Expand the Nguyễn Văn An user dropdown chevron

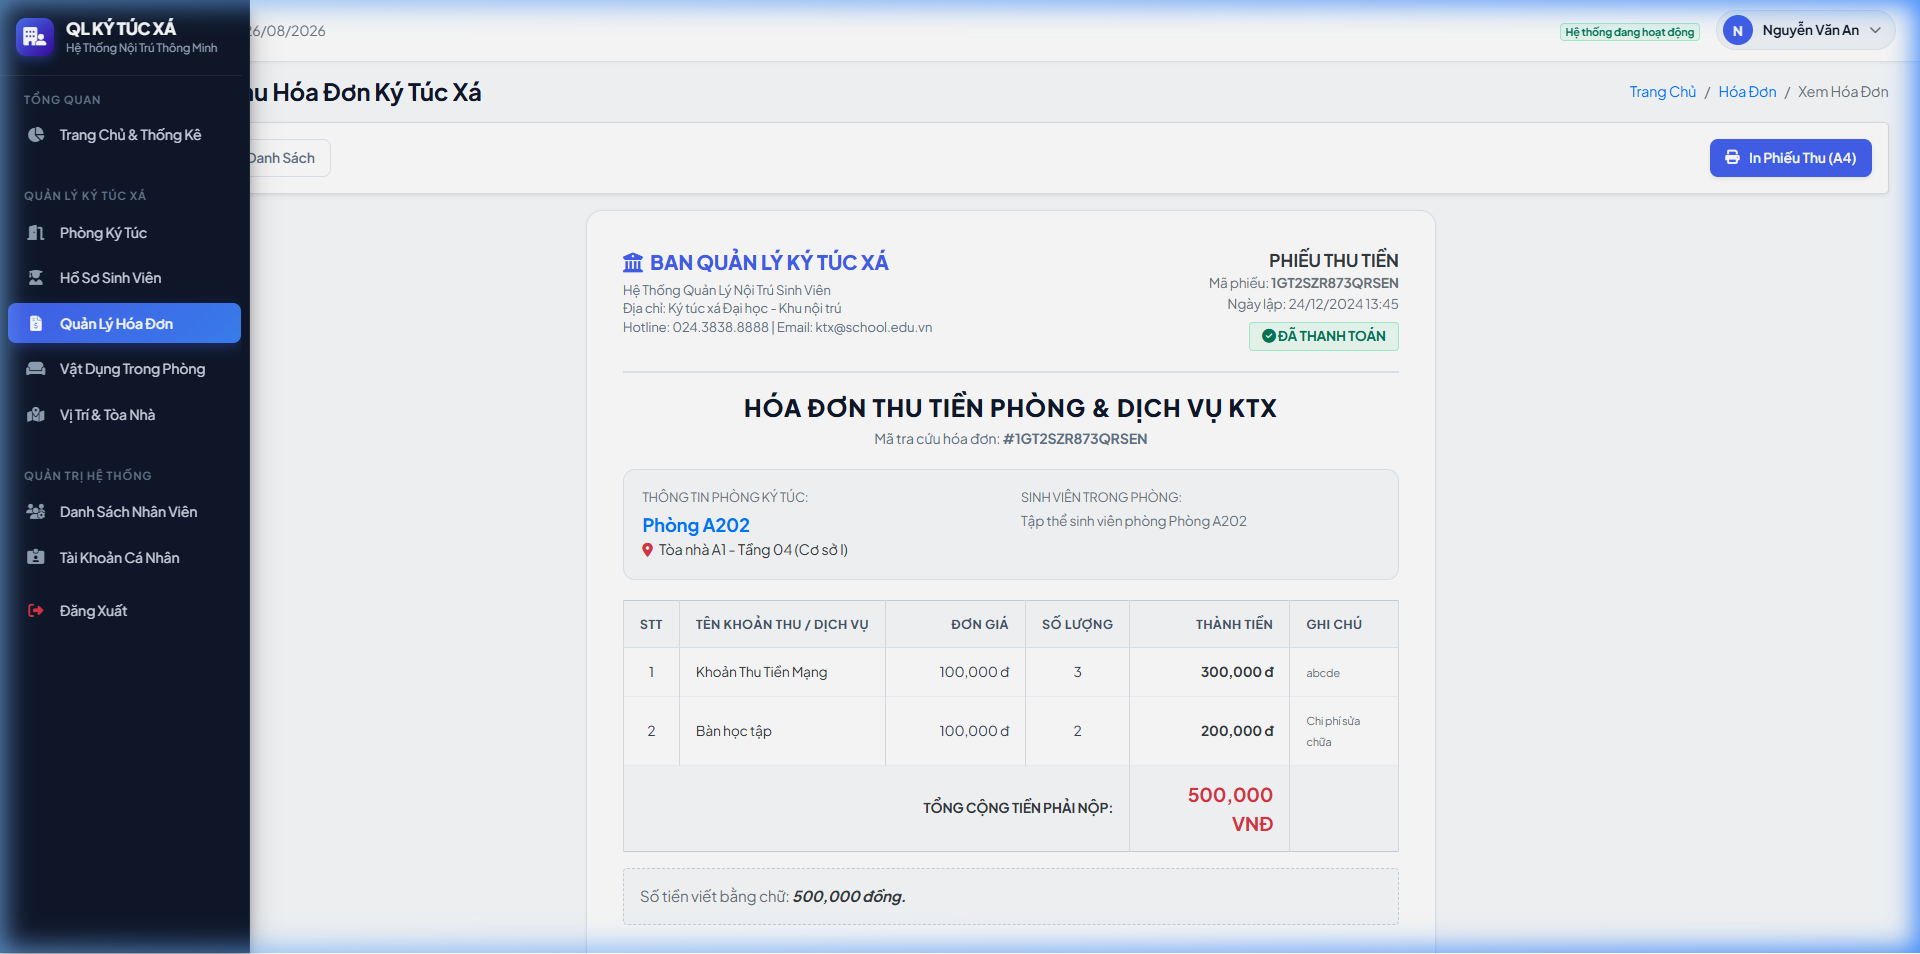pyautogui.click(x=1876, y=31)
